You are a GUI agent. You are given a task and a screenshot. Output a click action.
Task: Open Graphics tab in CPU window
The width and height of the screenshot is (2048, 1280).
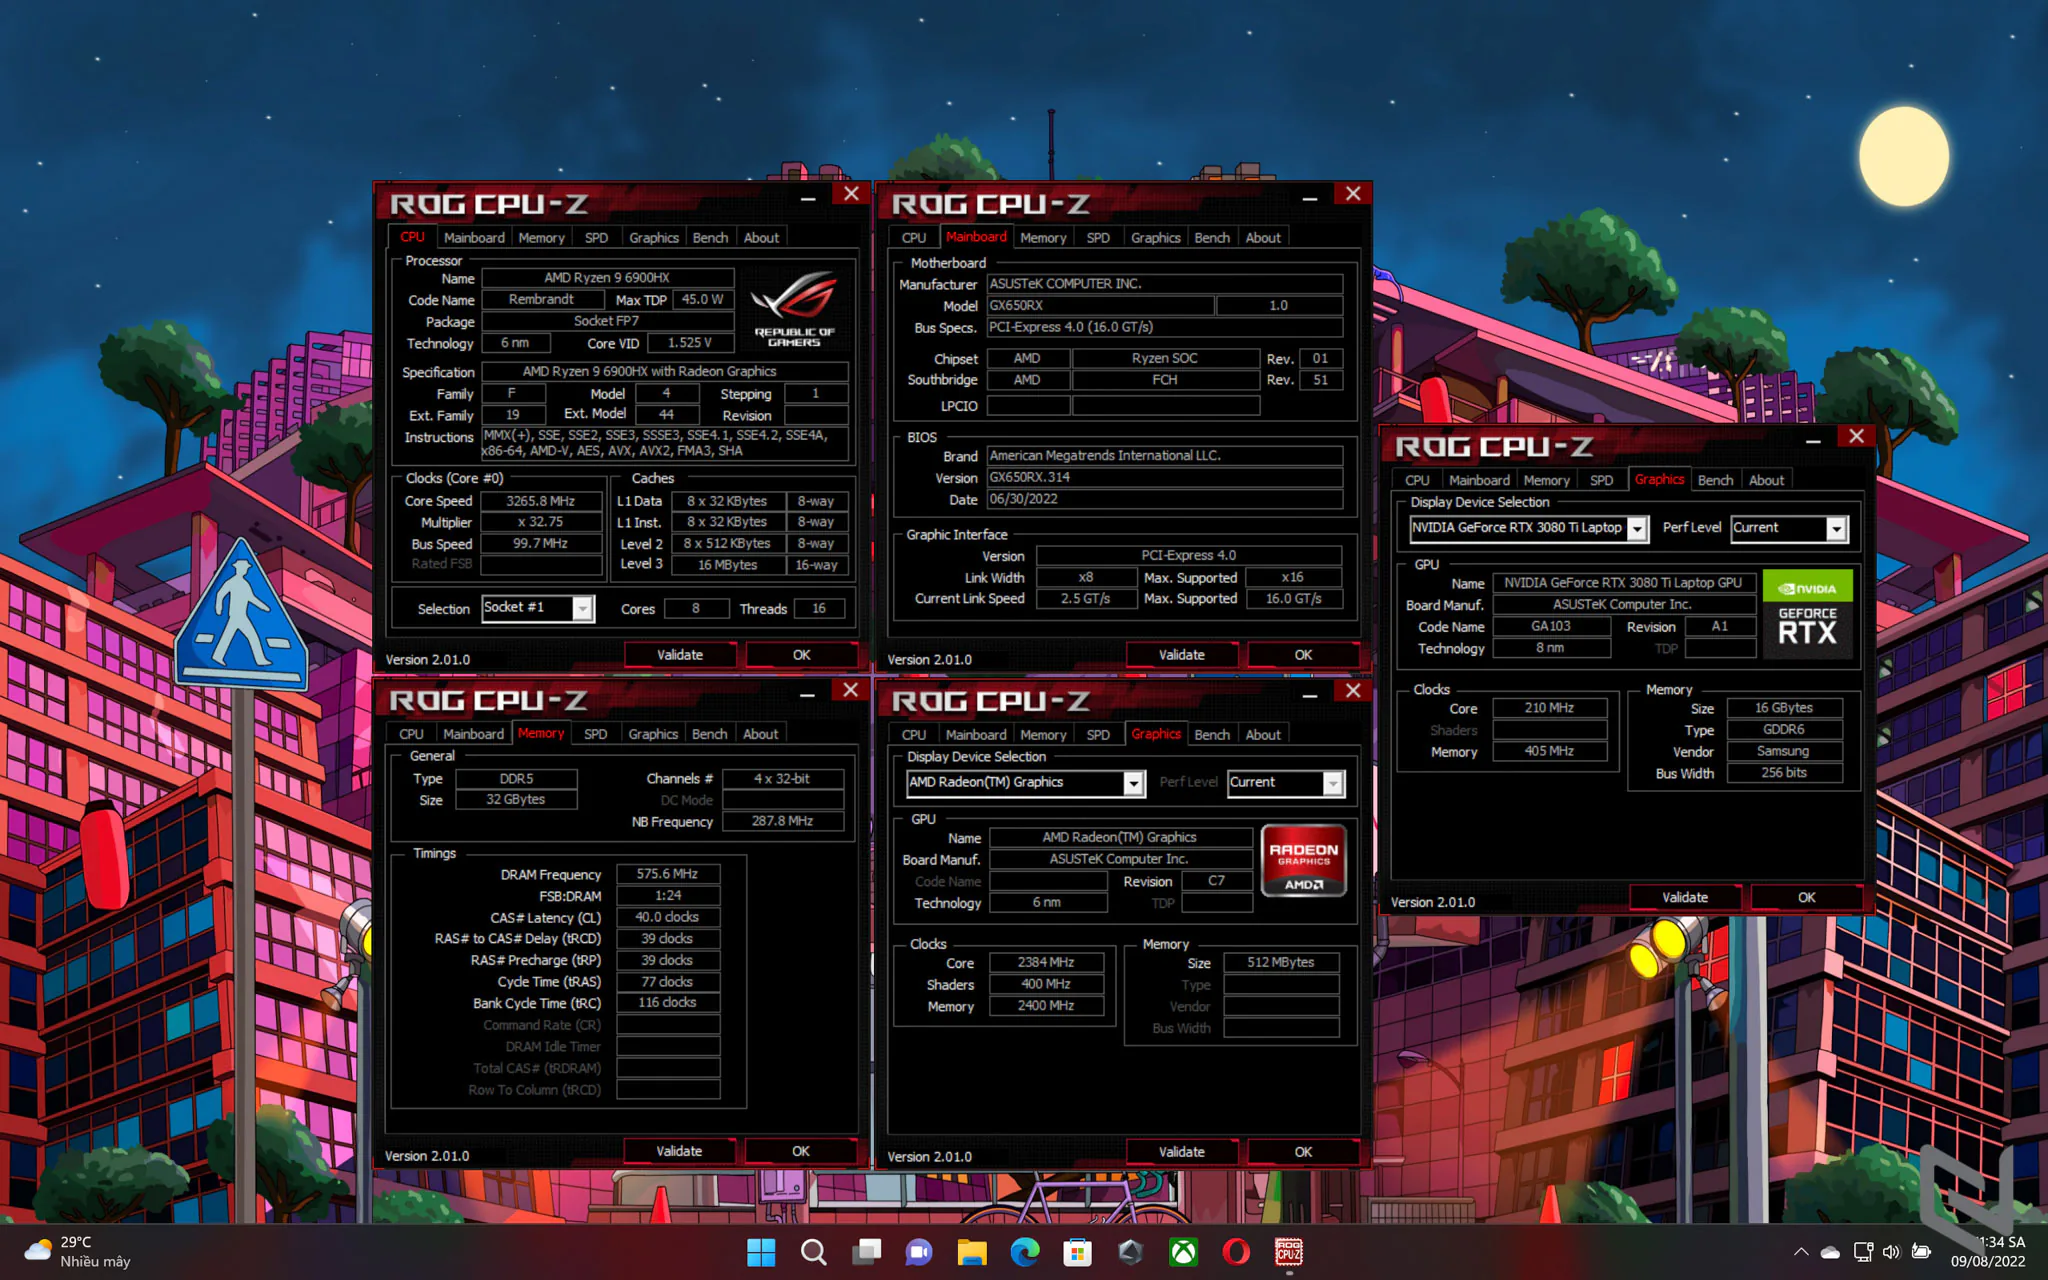coord(654,238)
